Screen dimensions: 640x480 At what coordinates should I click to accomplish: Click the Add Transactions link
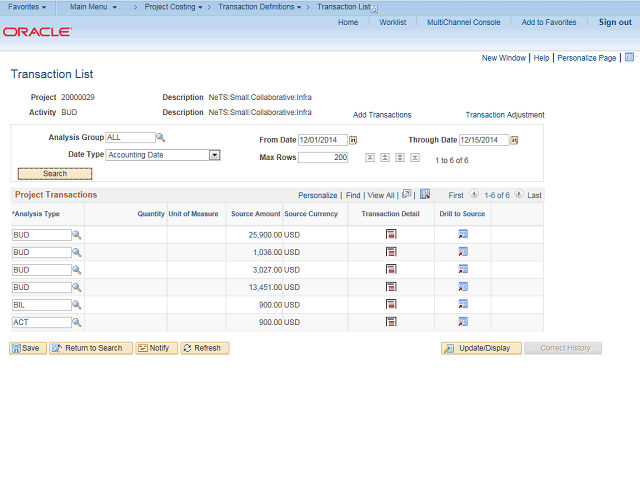382,115
